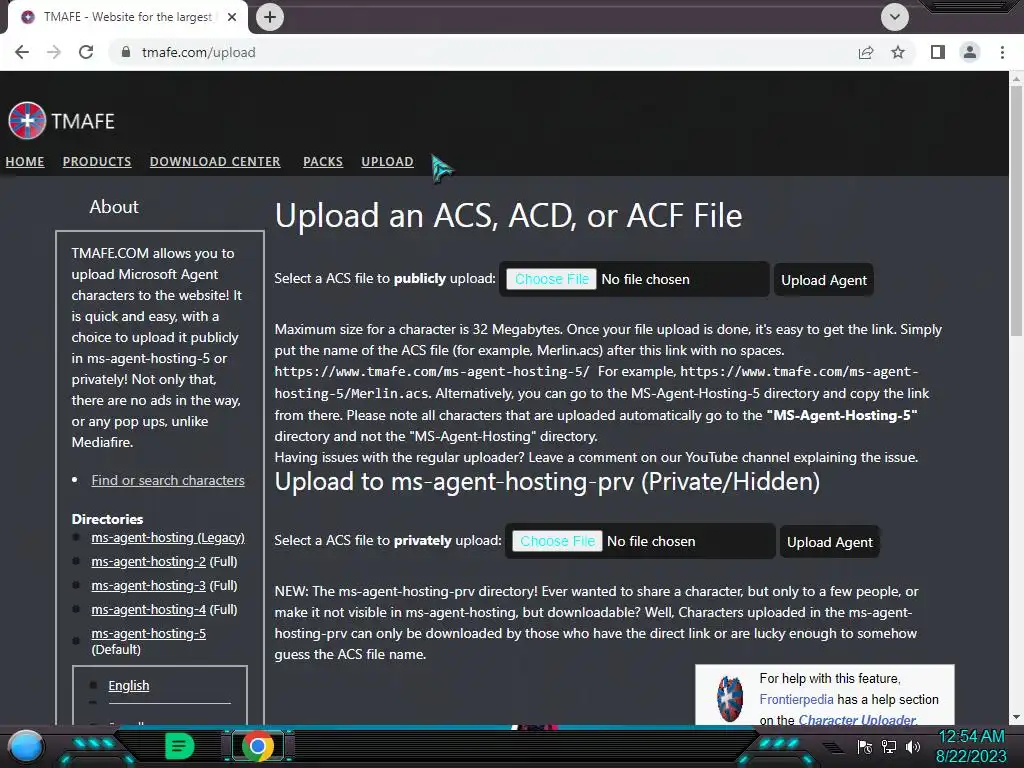The image size is (1024, 768).
Task: Click Choose File for private upload
Action: coord(557,541)
